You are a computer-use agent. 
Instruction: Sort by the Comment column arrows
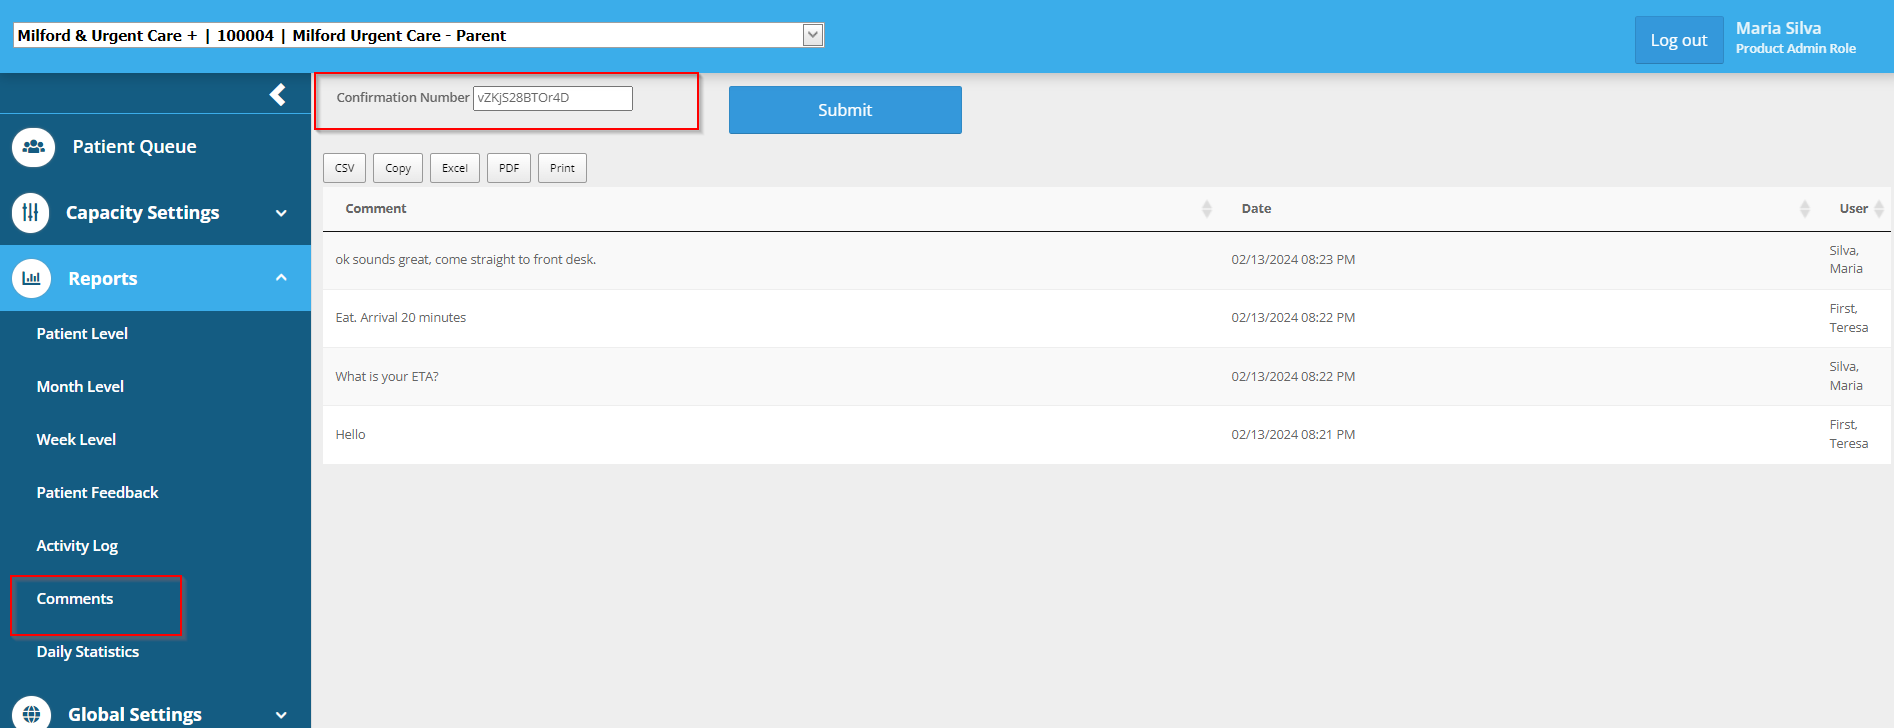(x=1206, y=209)
